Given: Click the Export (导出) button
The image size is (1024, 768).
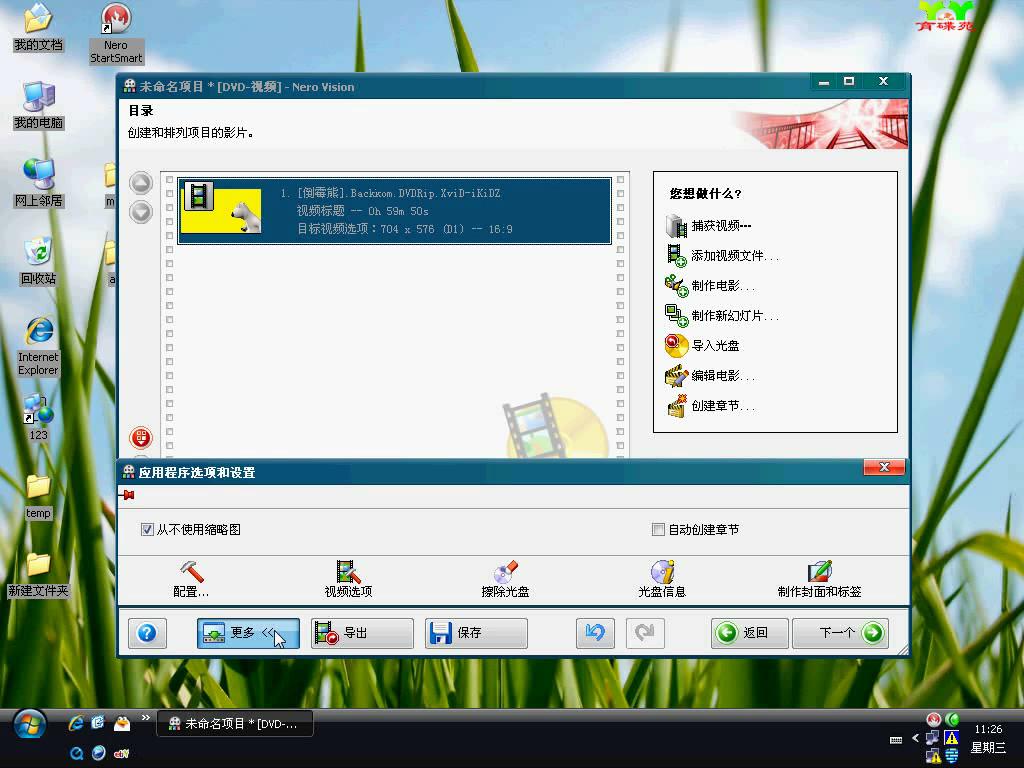Looking at the screenshot, I should pos(362,633).
